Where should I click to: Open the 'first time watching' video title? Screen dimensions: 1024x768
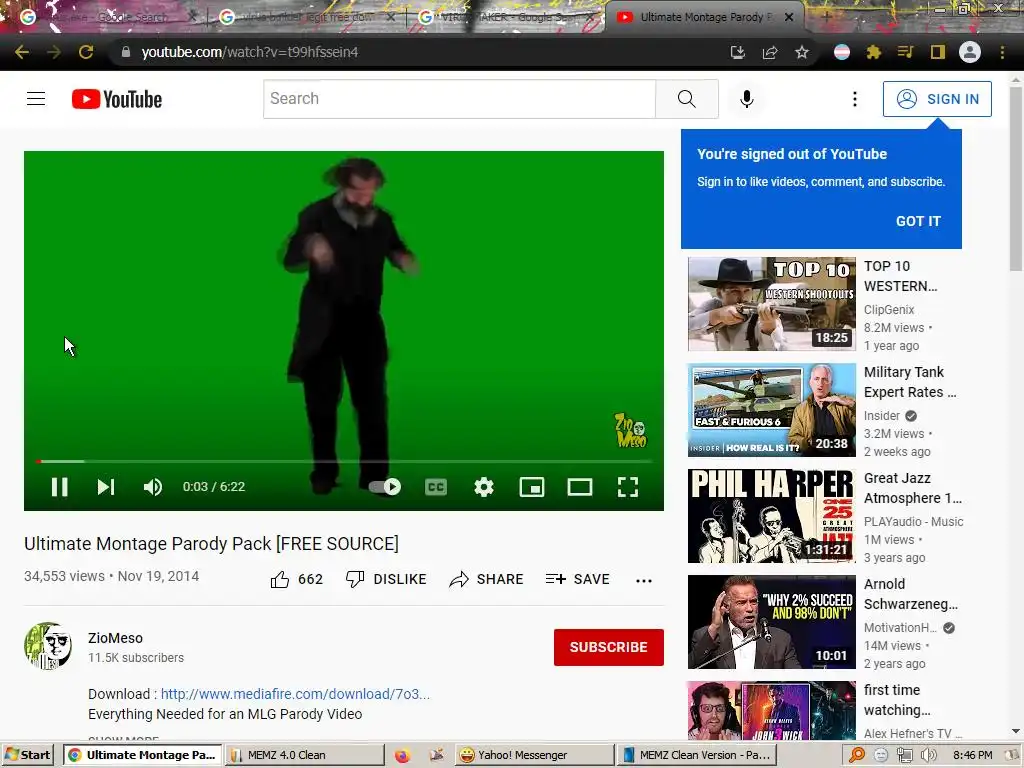896,700
